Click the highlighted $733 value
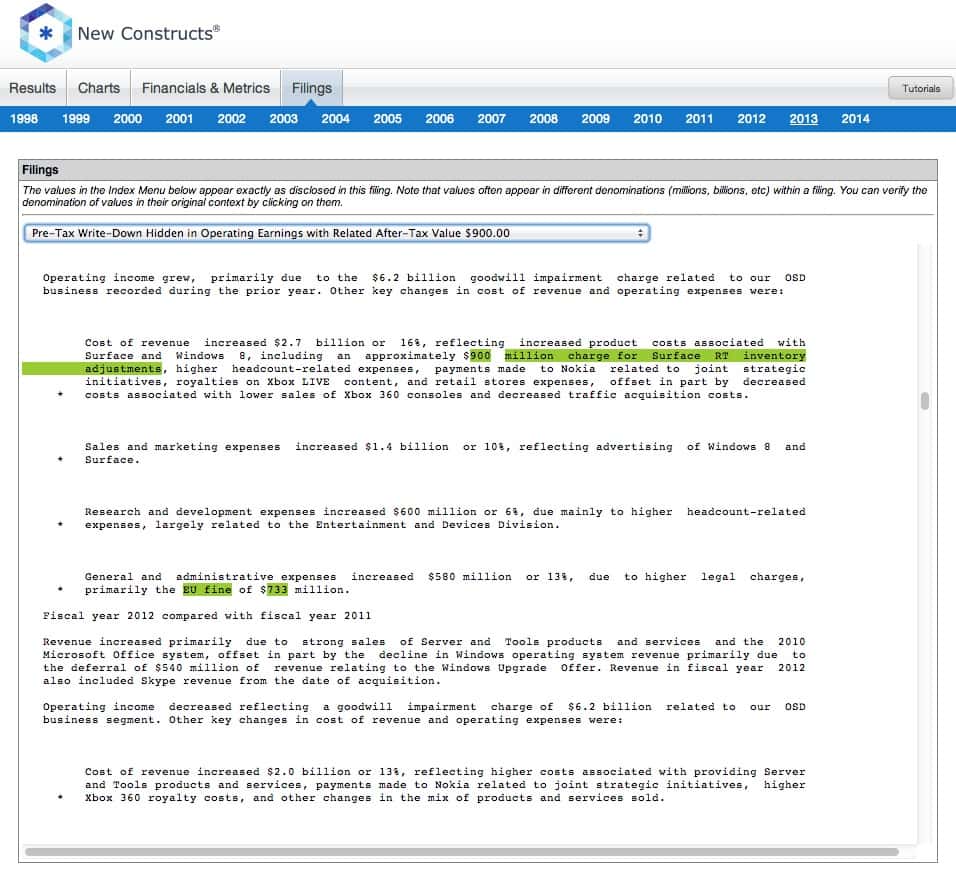The width and height of the screenshot is (956, 889). point(277,590)
